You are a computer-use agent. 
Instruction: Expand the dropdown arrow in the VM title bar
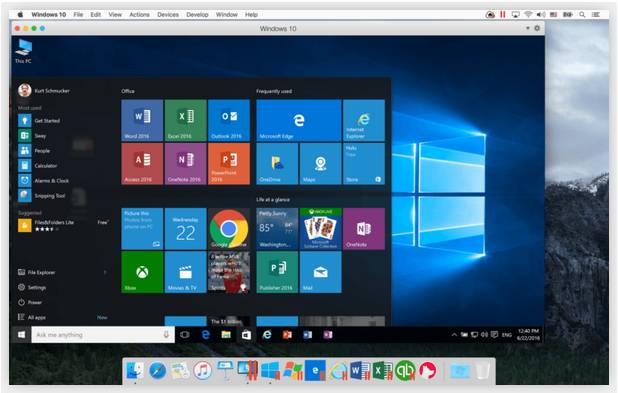[x=527, y=28]
